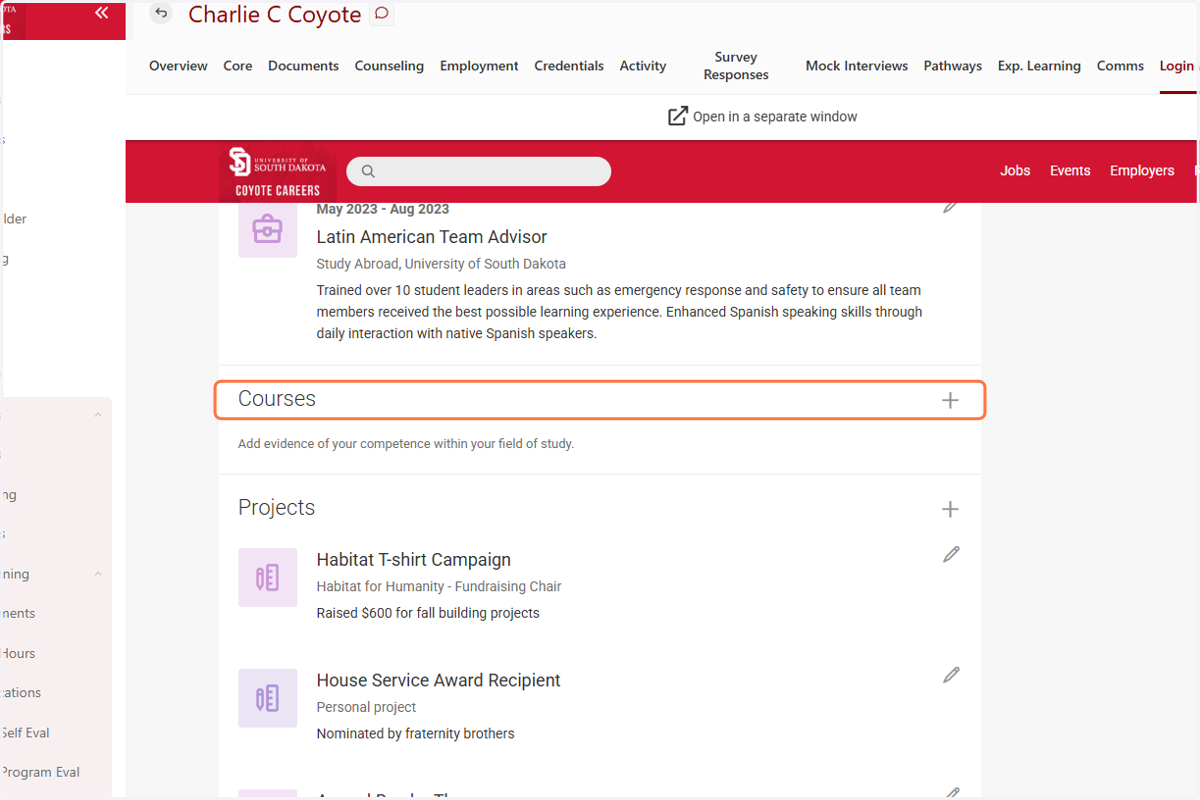Select the Employment tab
Image resolution: width=1200 pixels, height=800 pixels.
point(479,66)
